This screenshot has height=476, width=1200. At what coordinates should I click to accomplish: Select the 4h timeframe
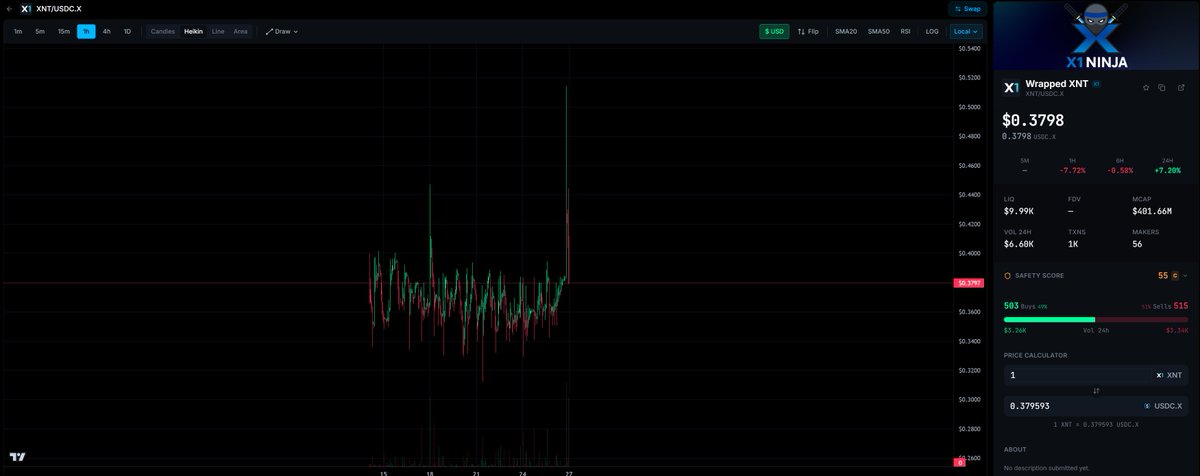click(106, 31)
